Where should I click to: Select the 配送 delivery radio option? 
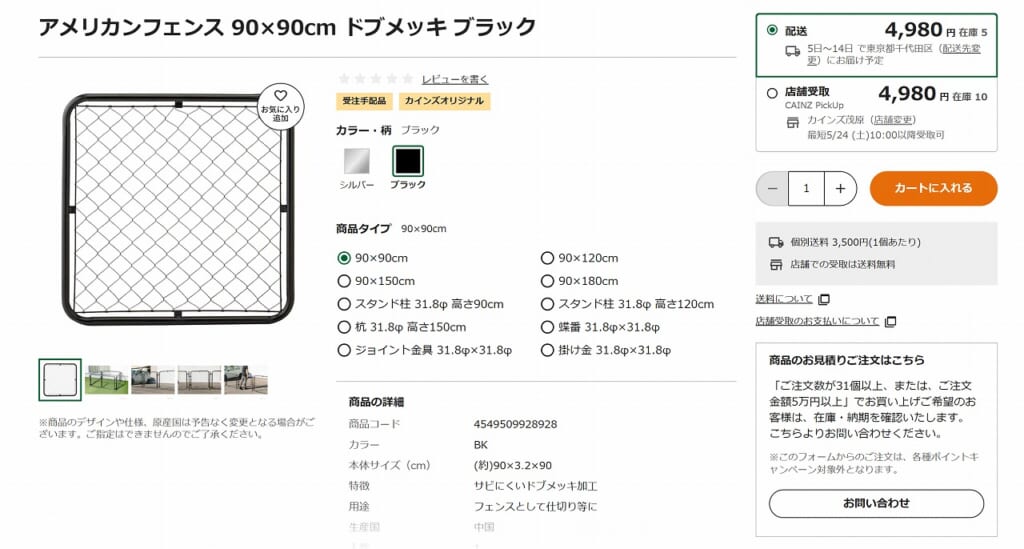(772, 30)
